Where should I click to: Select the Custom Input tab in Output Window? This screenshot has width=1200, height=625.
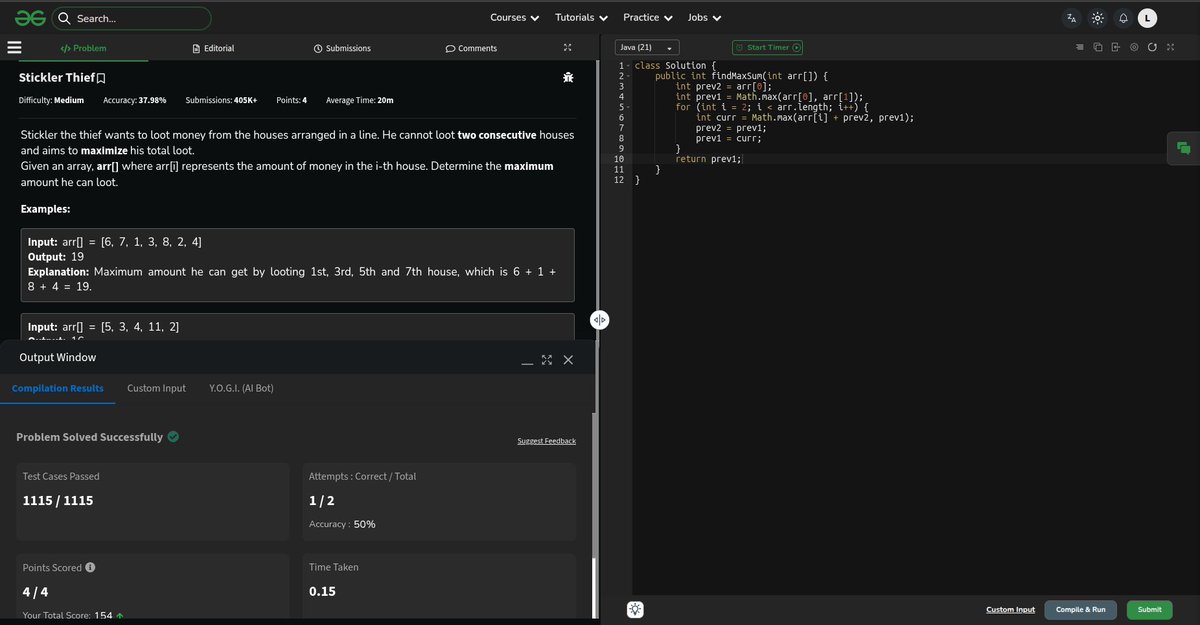(x=156, y=388)
